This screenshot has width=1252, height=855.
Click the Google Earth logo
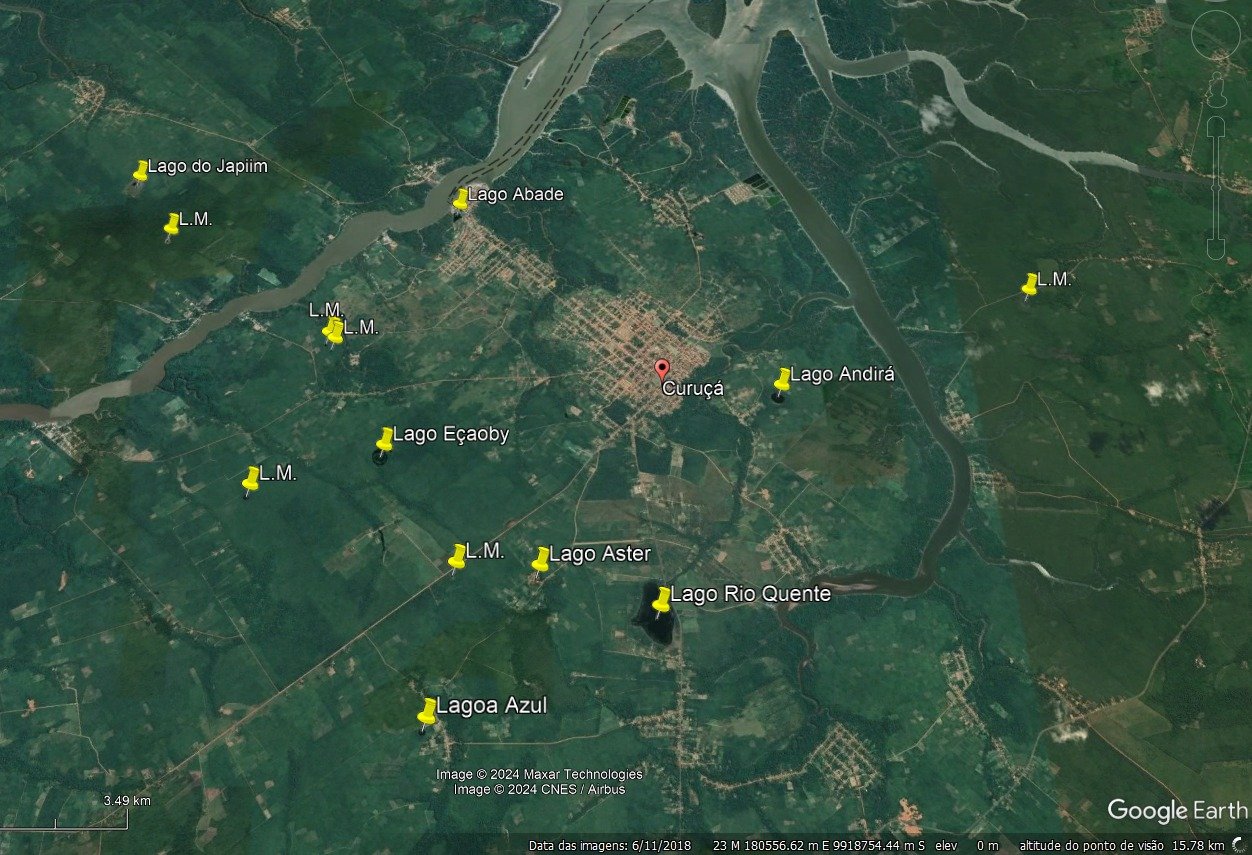point(1177,811)
